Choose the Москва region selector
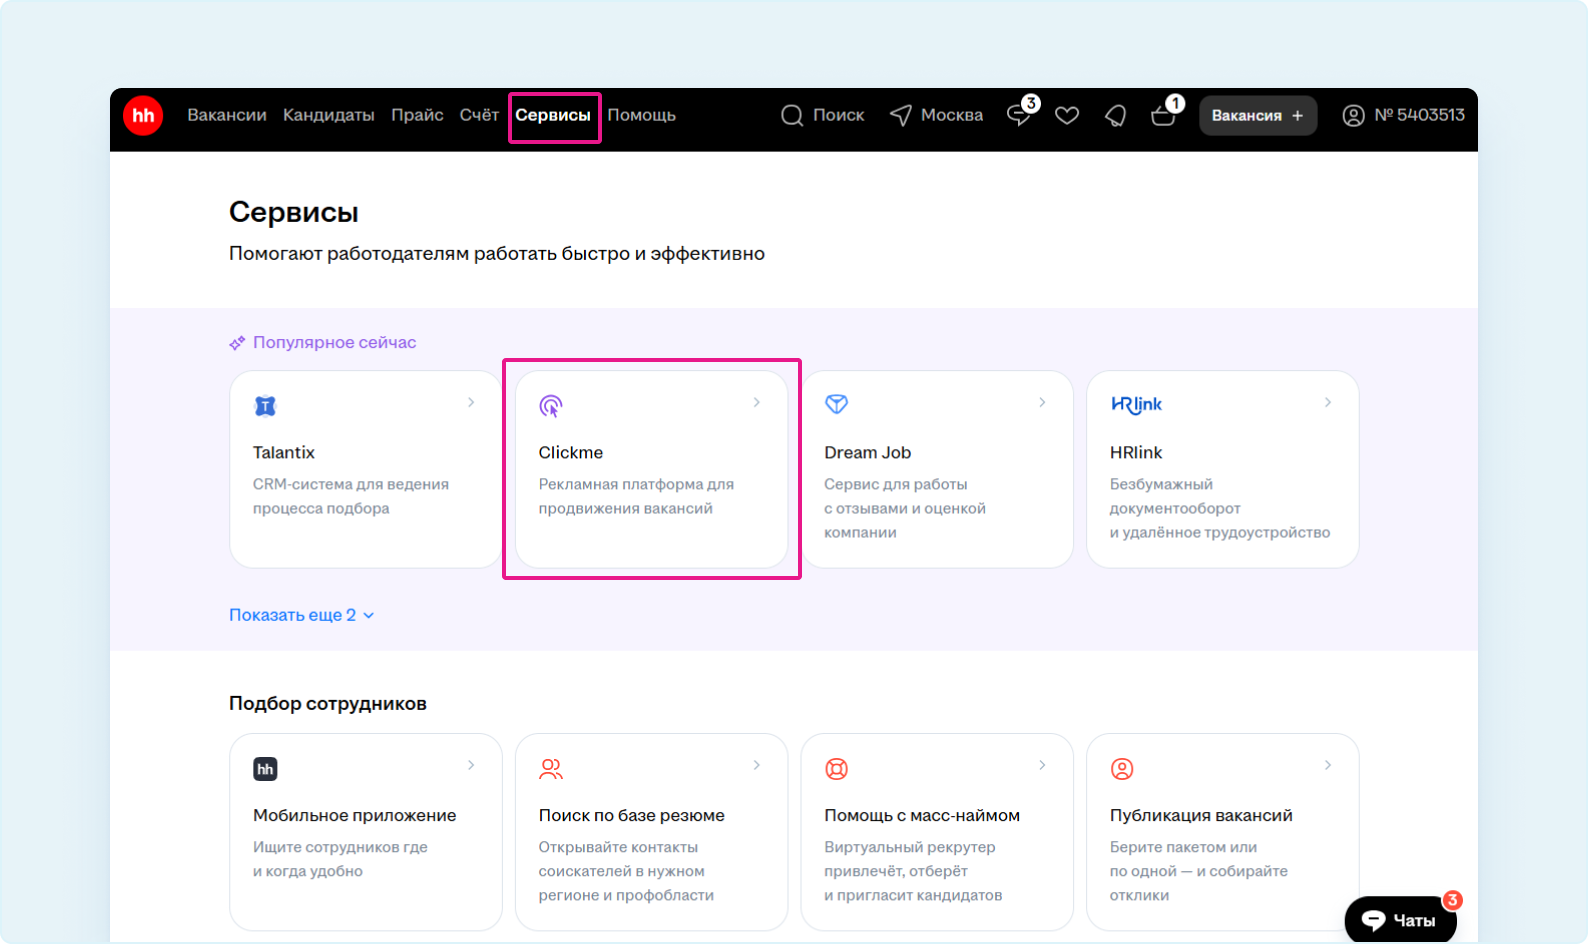The image size is (1588, 944). (937, 116)
